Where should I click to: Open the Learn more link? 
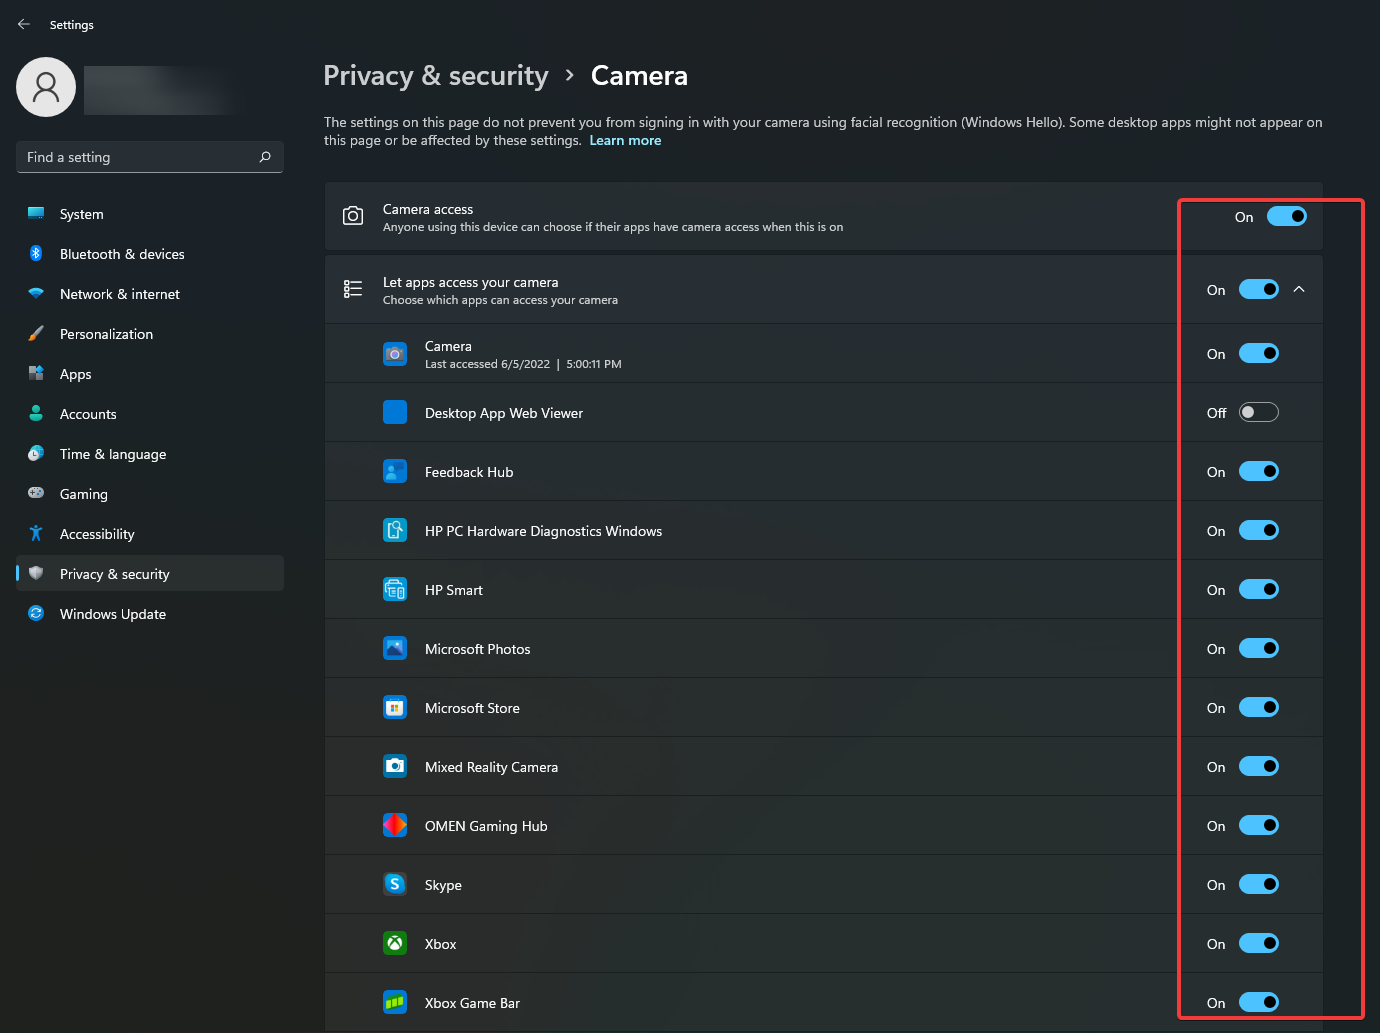click(x=625, y=141)
